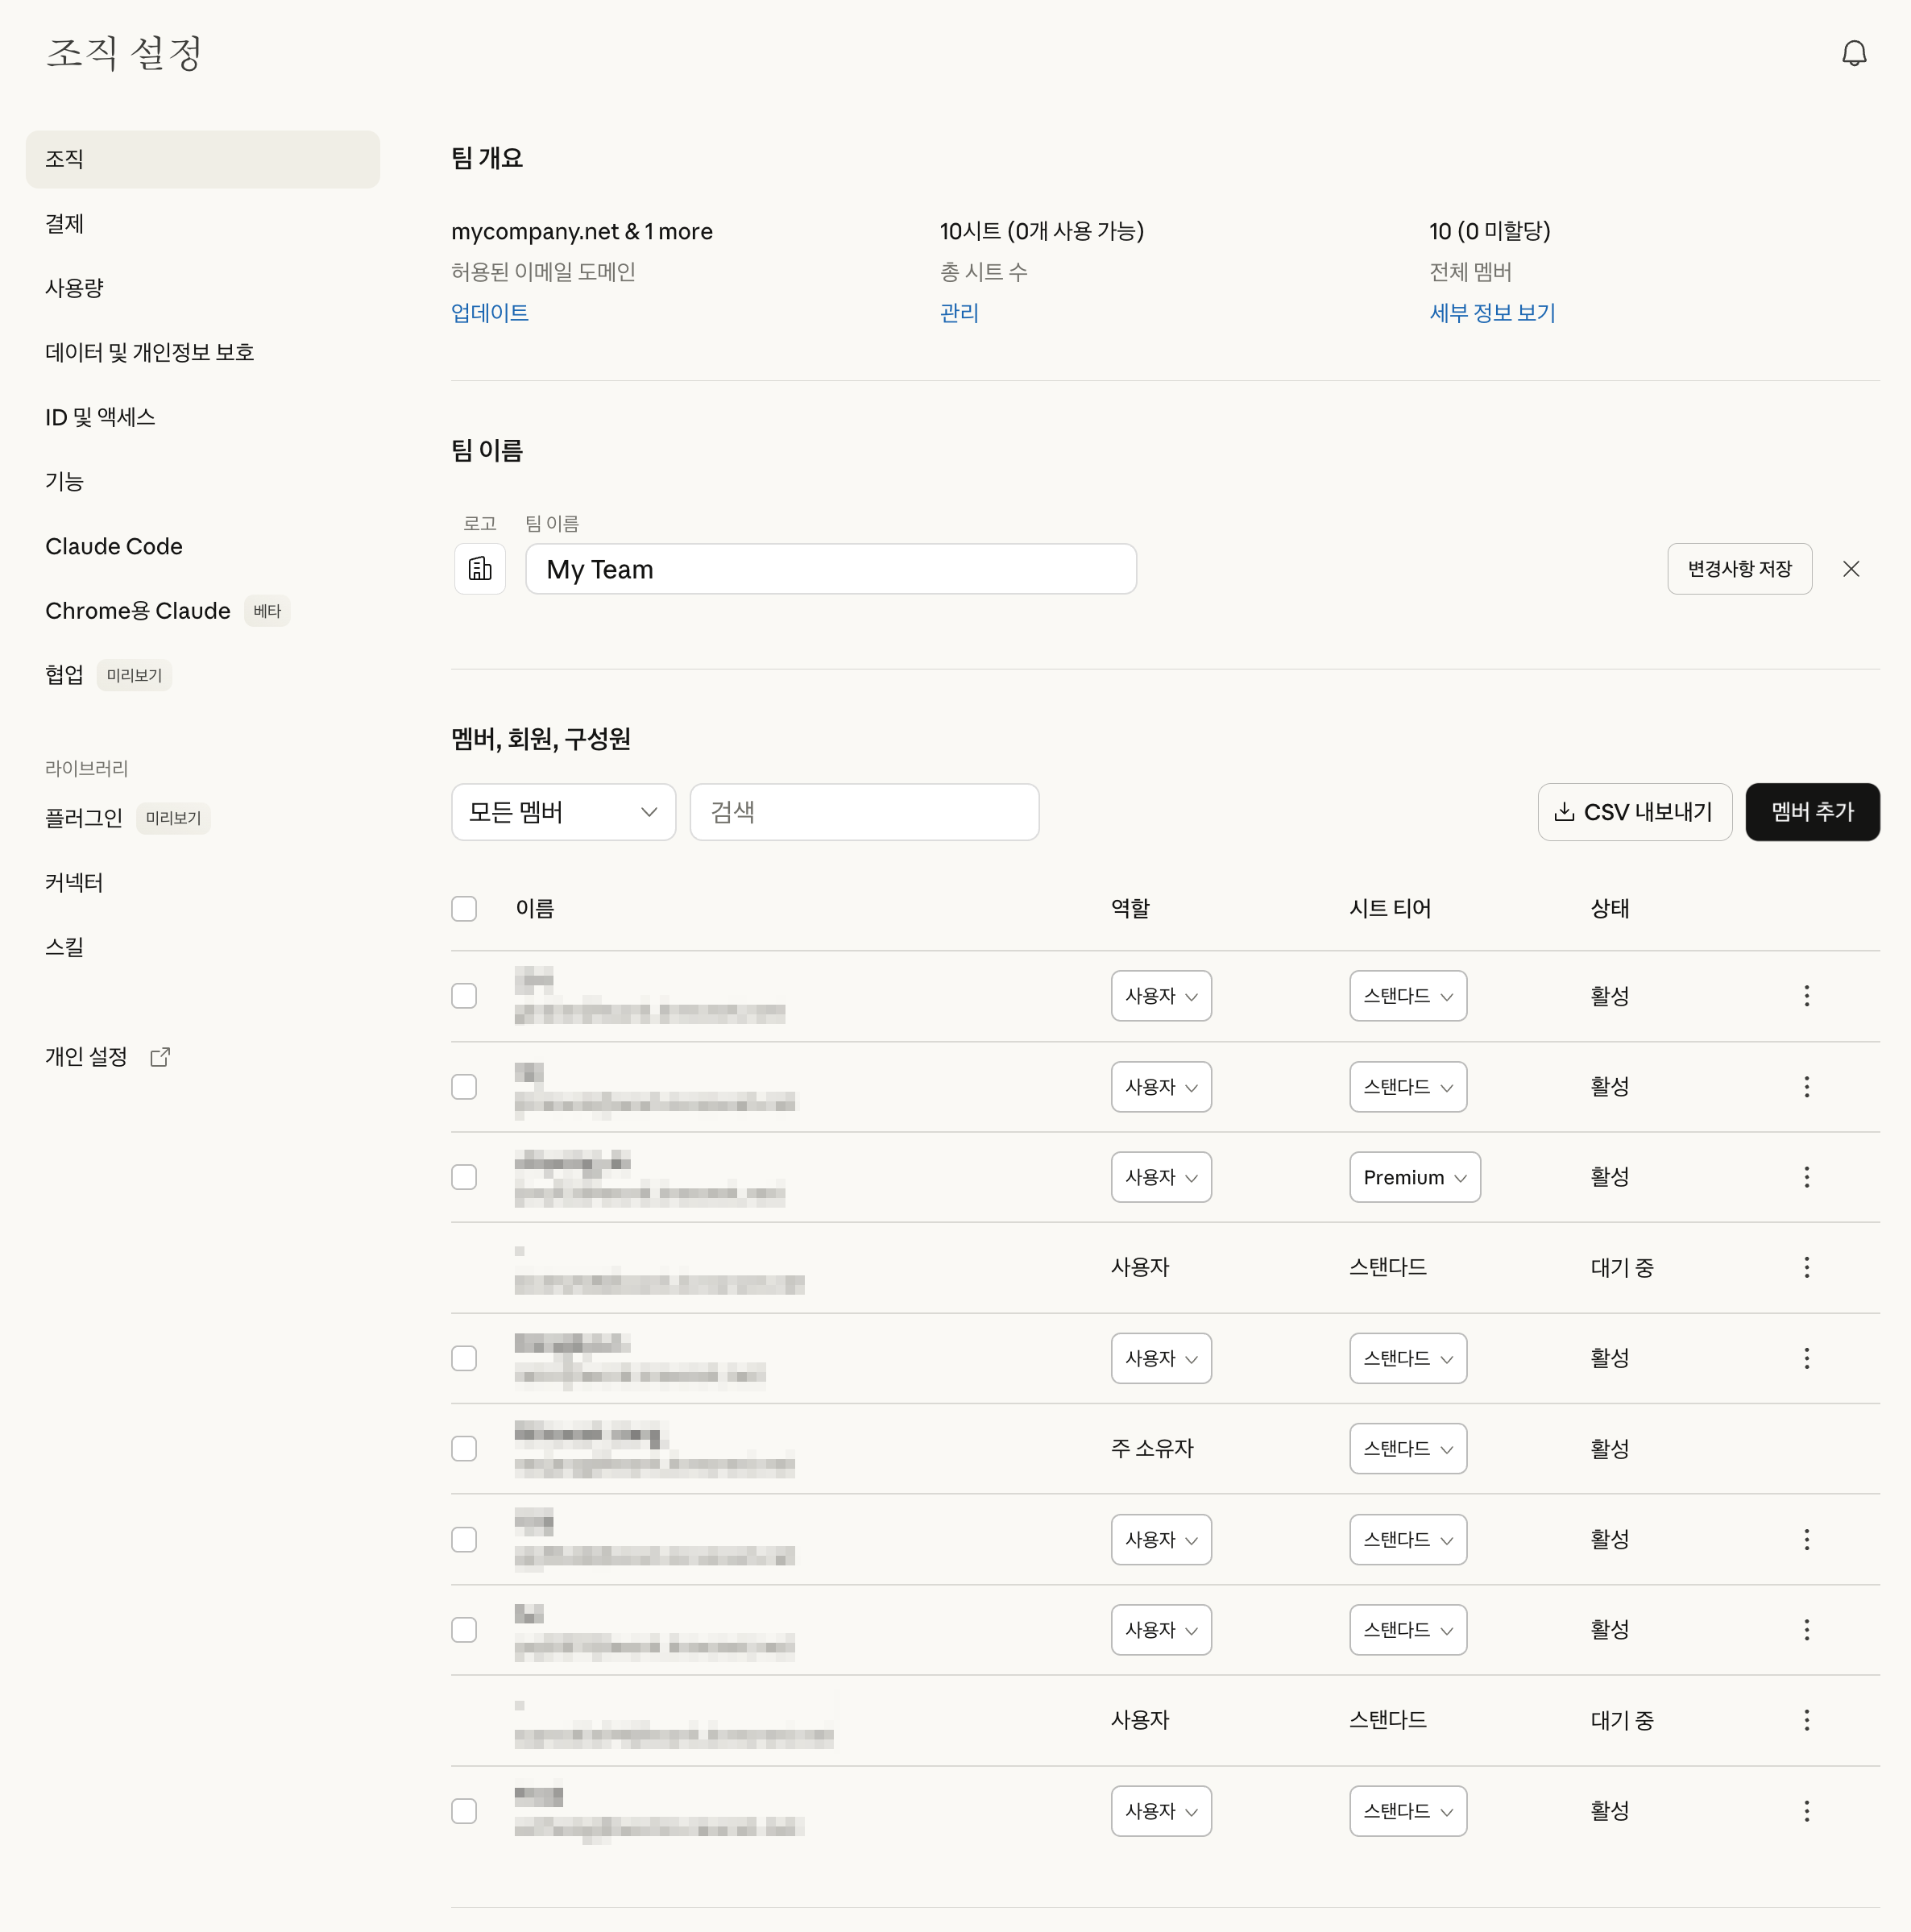Image resolution: width=1911 pixels, height=1932 pixels.
Task: Click the 검색 member search field
Action: click(864, 812)
